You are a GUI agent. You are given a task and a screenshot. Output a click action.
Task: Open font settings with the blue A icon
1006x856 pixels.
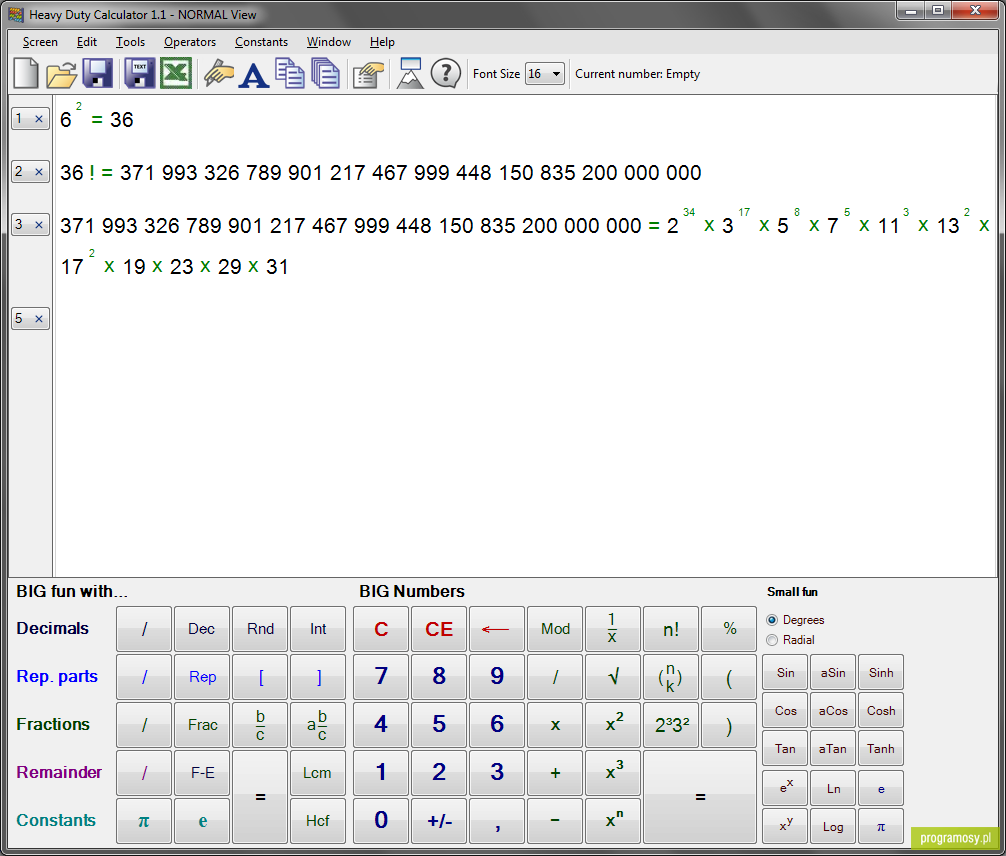tap(254, 74)
